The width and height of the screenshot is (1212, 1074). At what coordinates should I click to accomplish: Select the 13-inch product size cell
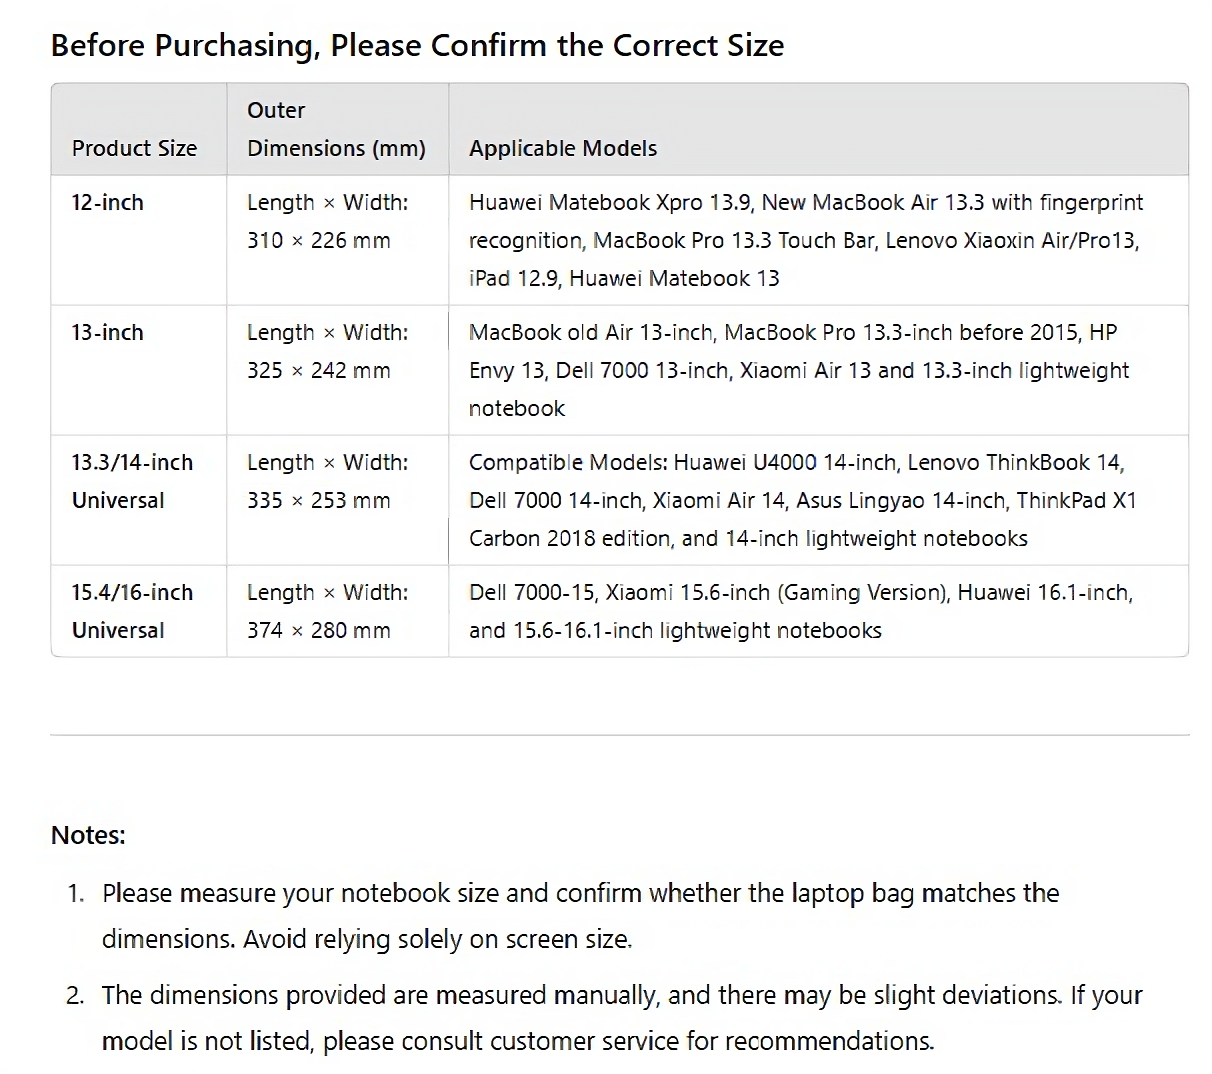pyautogui.click(x=107, y=332)
